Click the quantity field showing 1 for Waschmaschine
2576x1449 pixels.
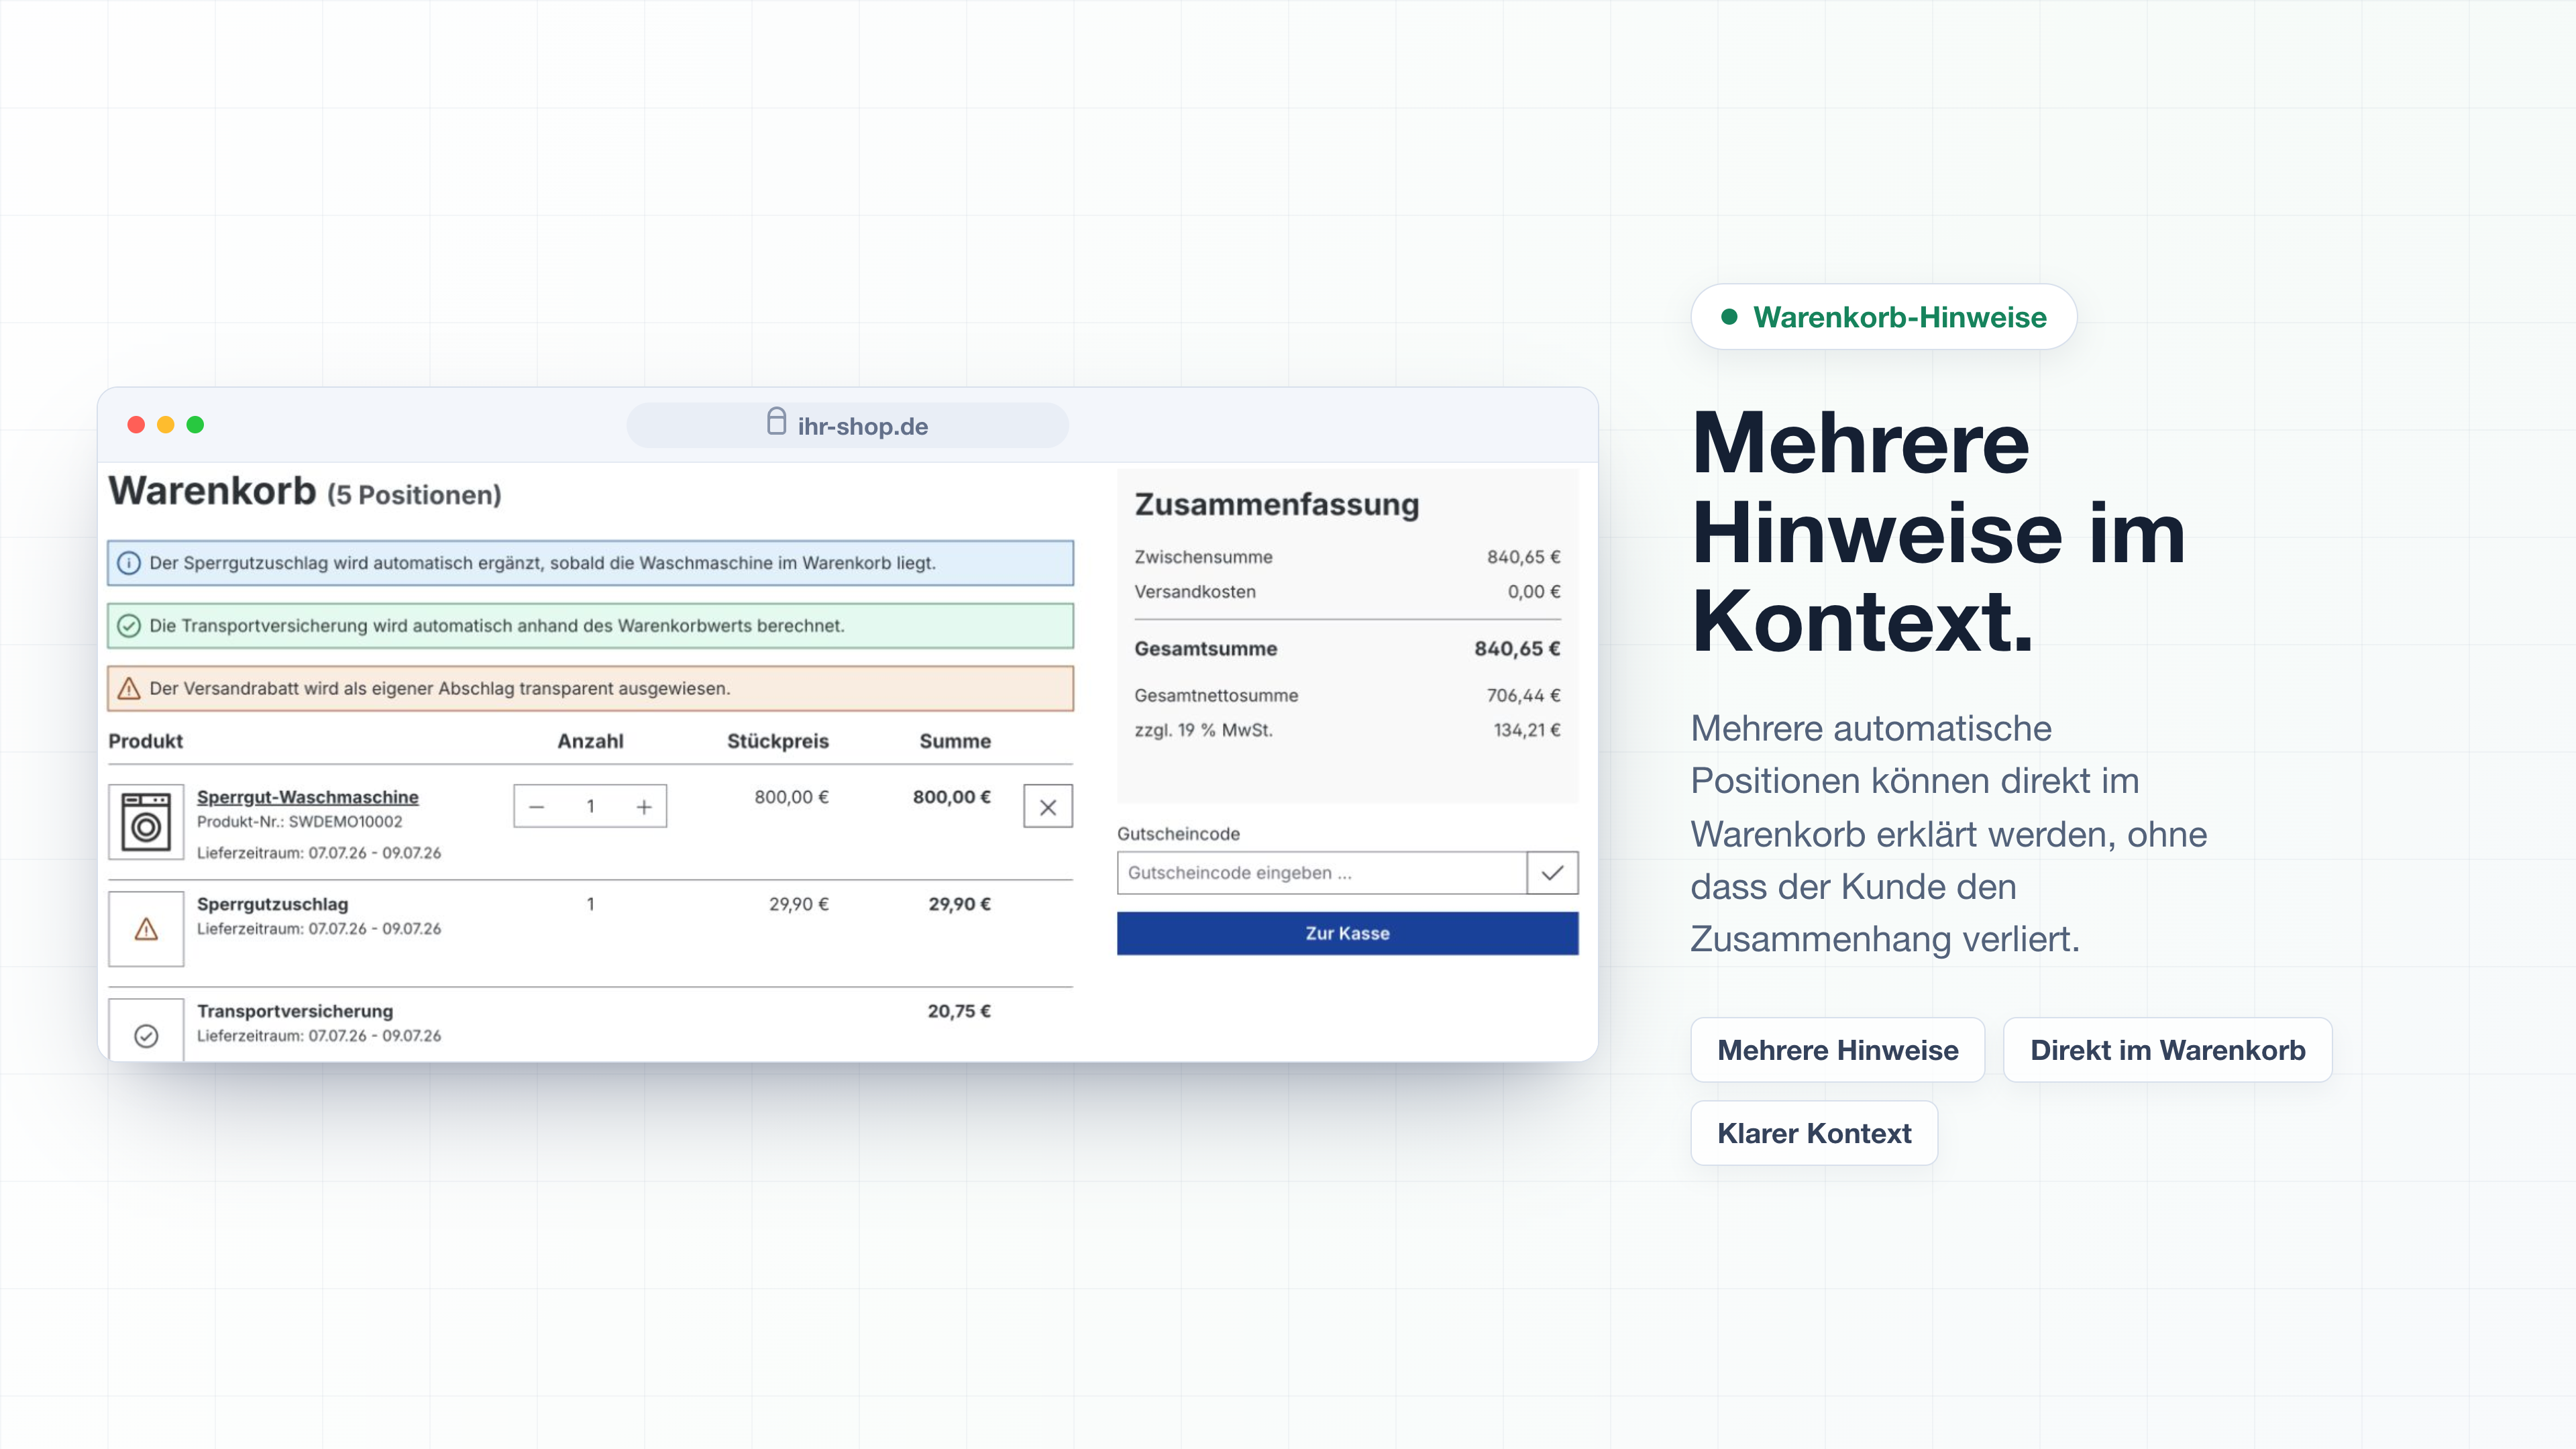[590, 807]
